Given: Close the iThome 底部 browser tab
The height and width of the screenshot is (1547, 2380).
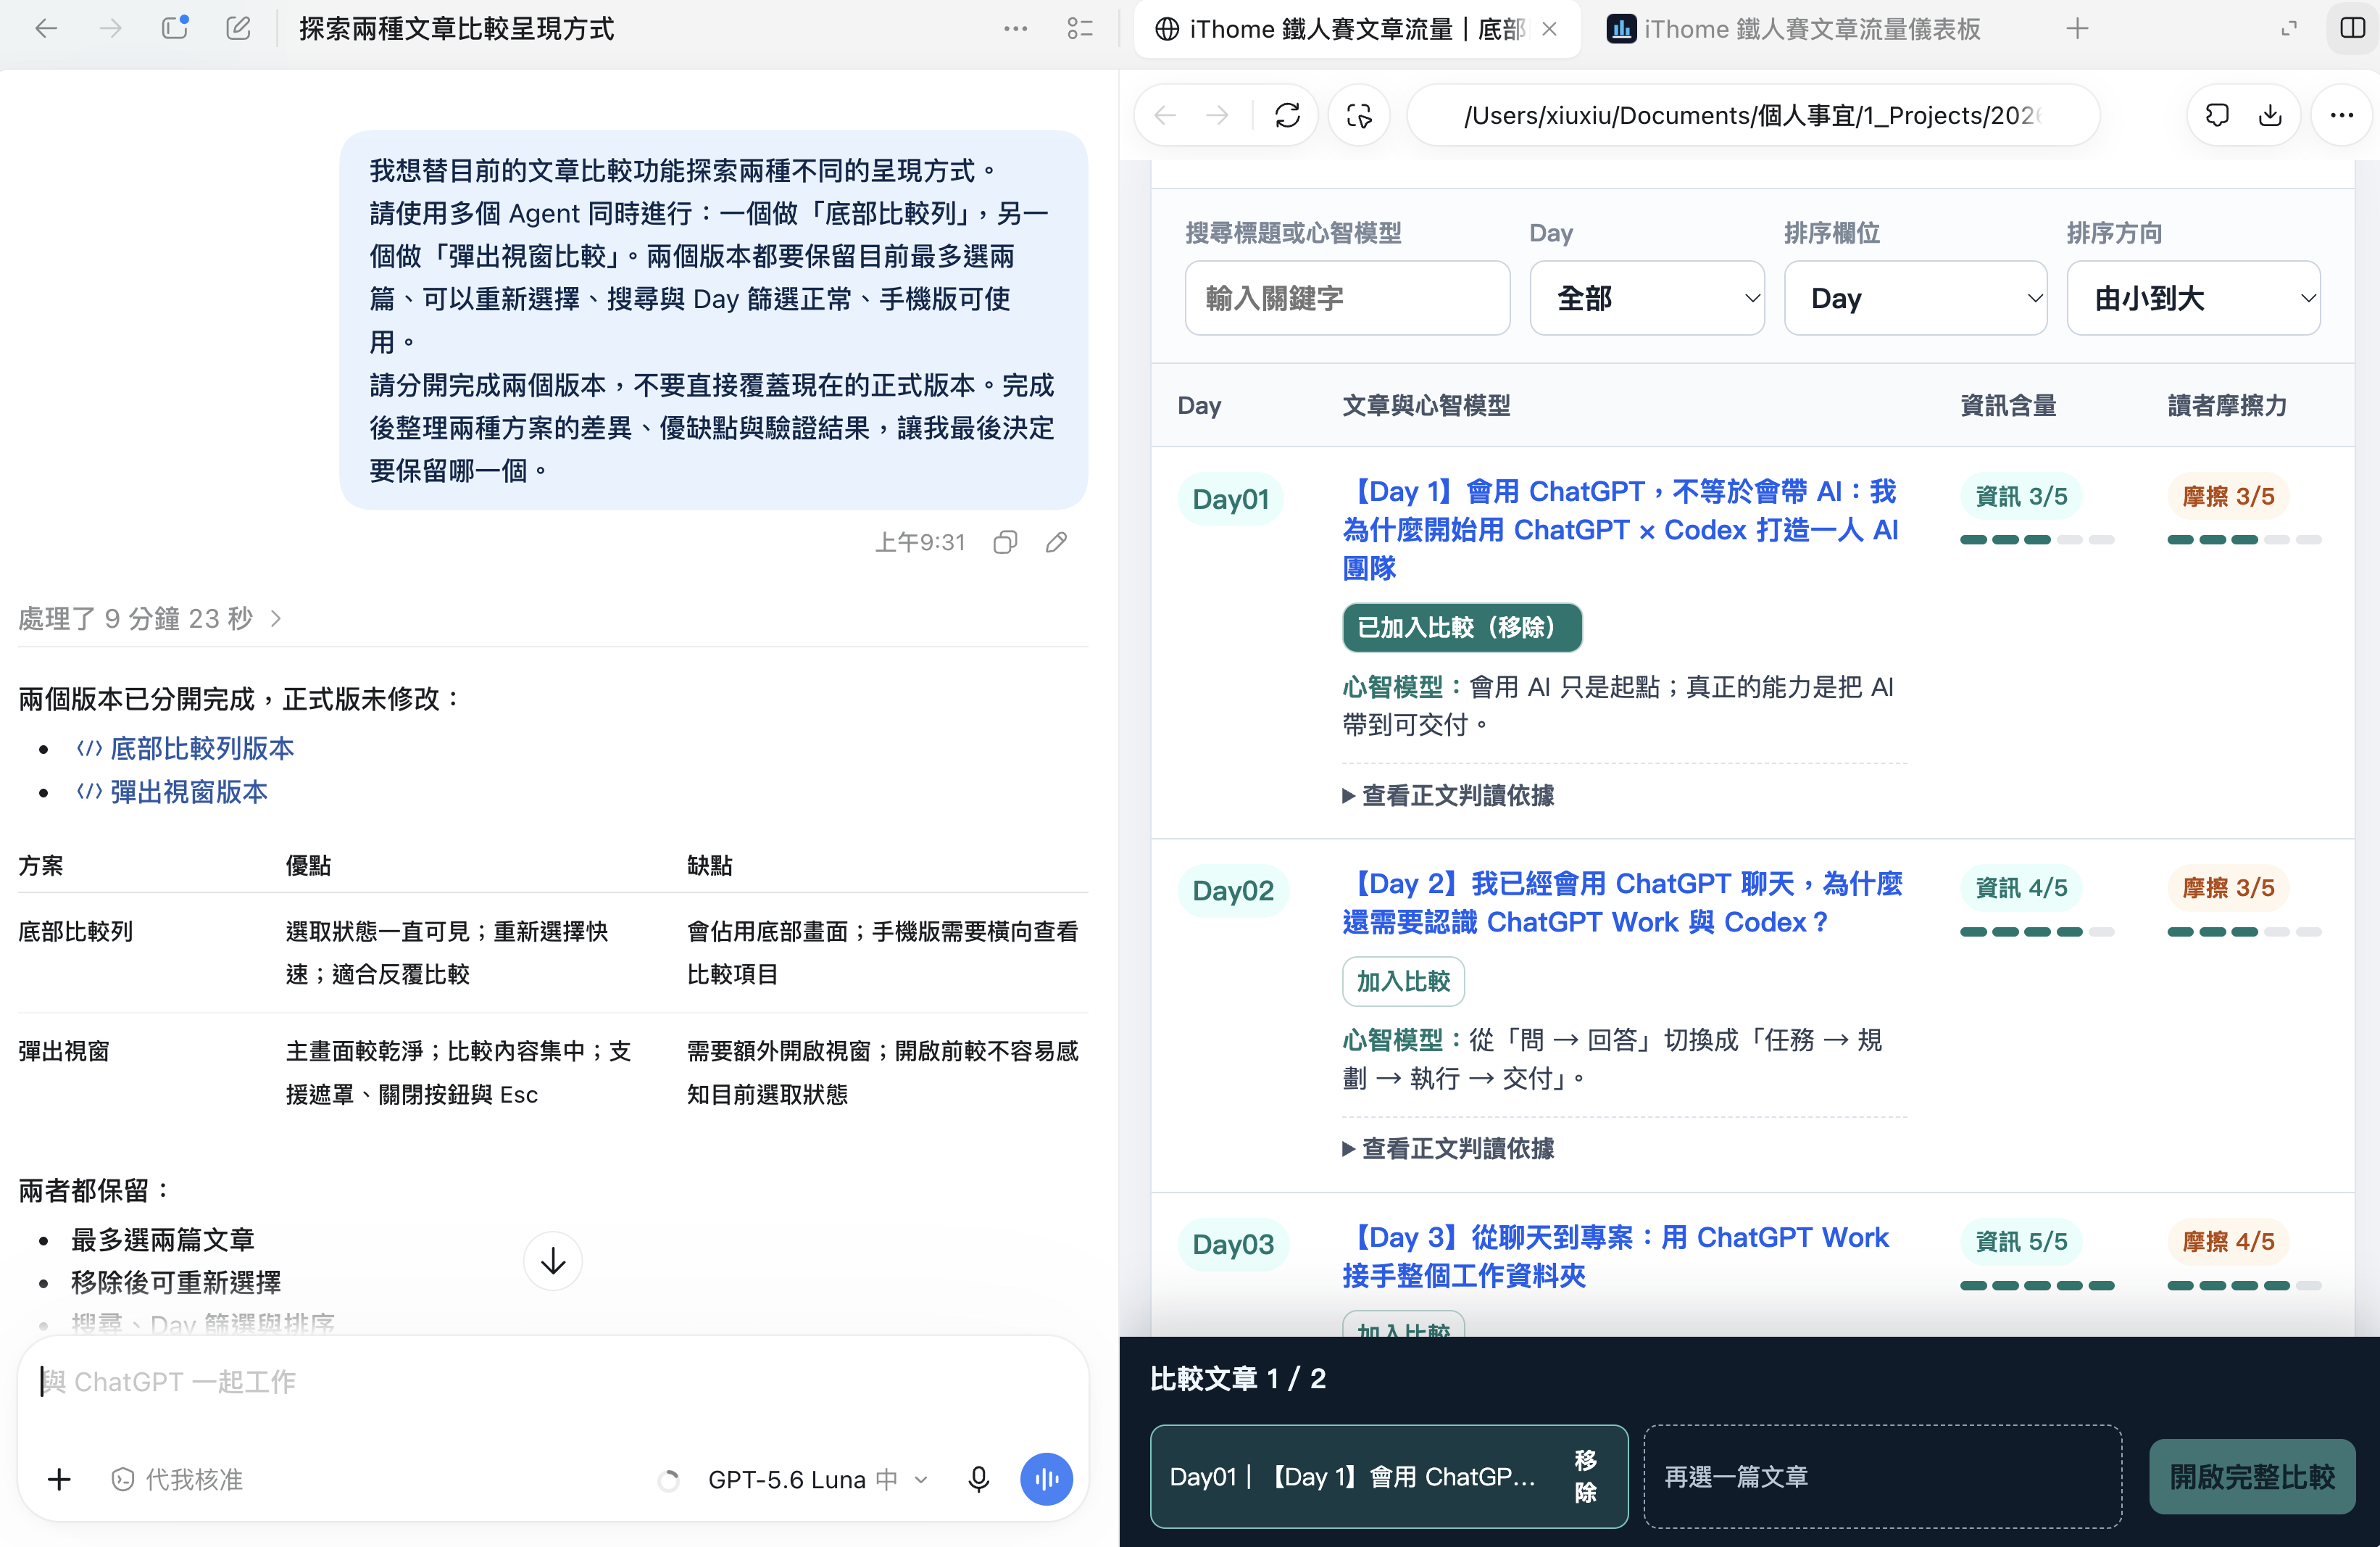Looking at the screenshot, I should 1550,29.
